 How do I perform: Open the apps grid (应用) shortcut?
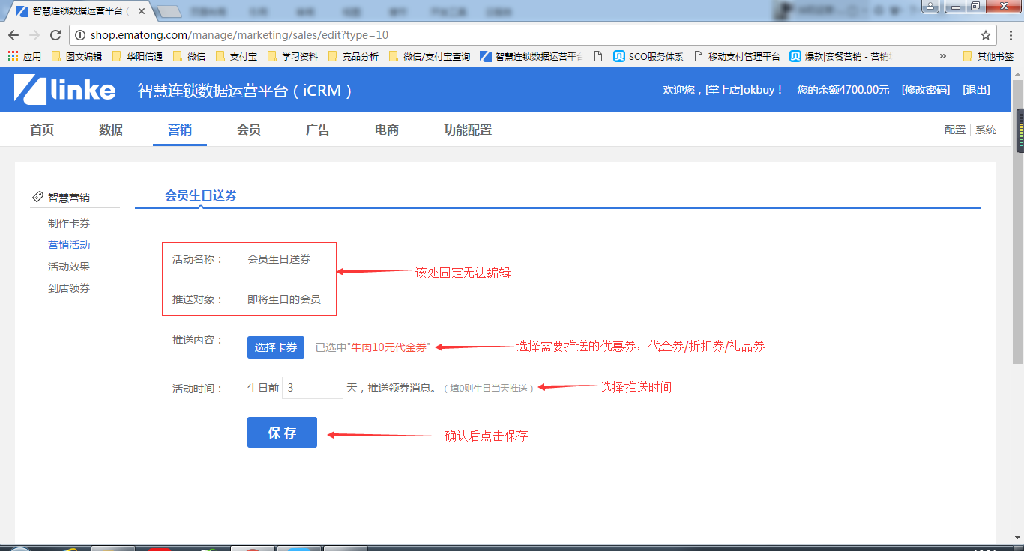(x=24, y=57)
